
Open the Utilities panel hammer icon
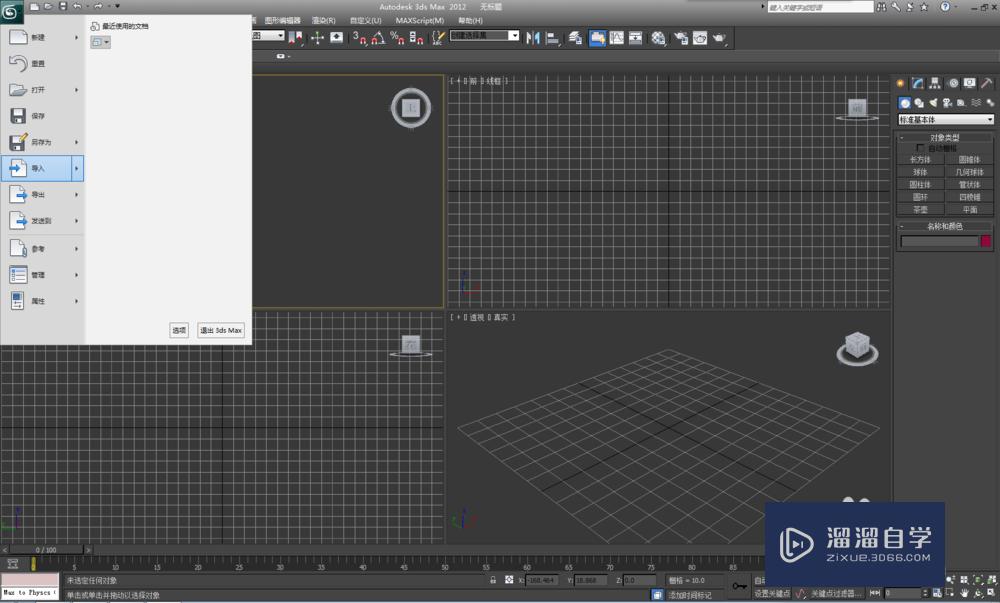(987, 83)
